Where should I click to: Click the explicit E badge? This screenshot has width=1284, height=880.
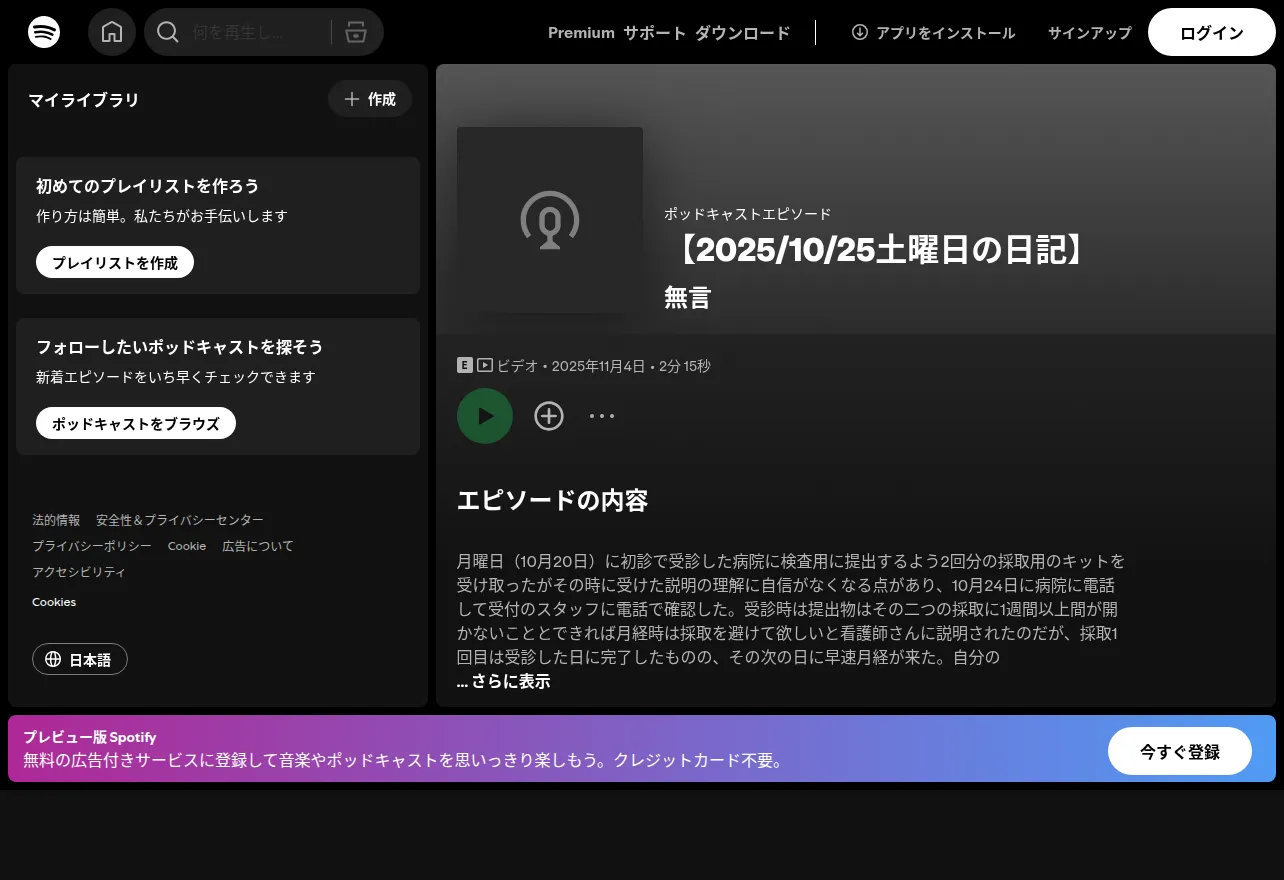(x=464, y=366)
